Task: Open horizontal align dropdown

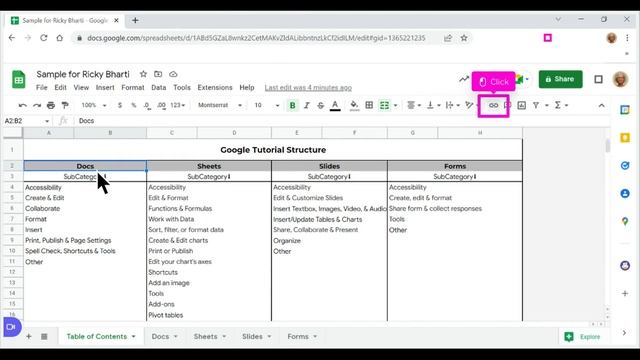Action: 414,105
